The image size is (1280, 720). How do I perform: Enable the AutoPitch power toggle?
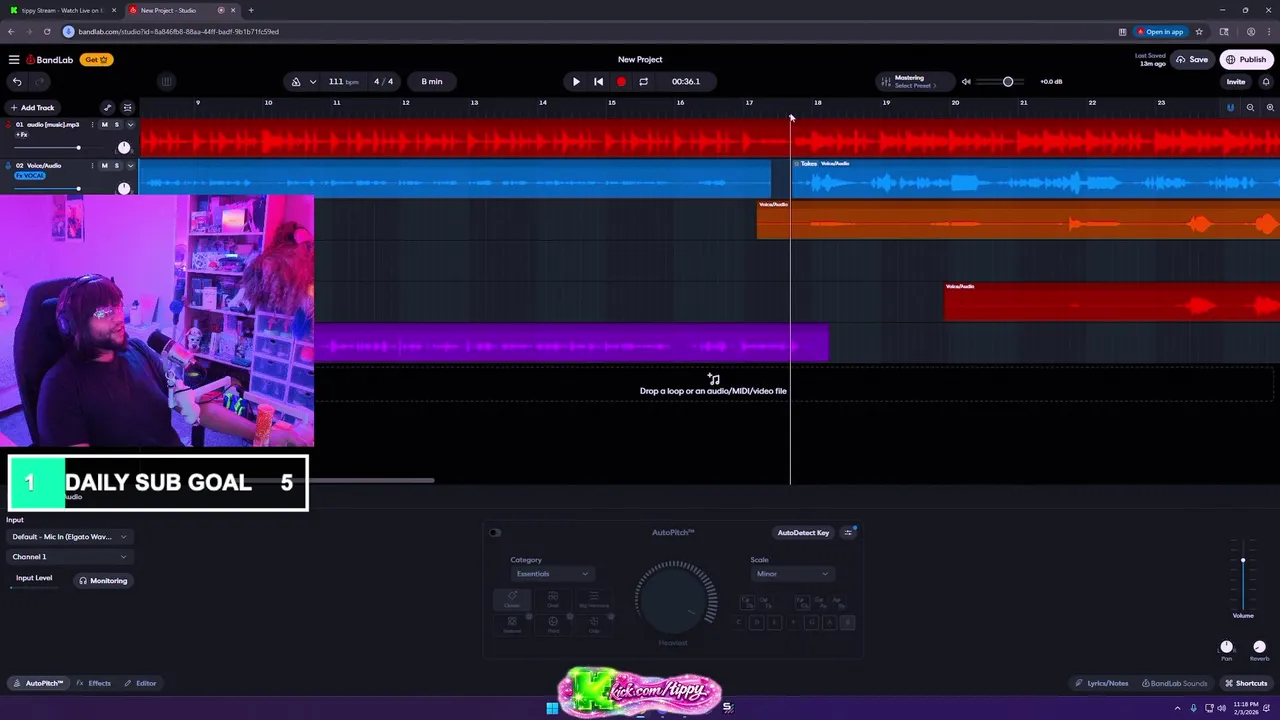click(x=495, y=533)
